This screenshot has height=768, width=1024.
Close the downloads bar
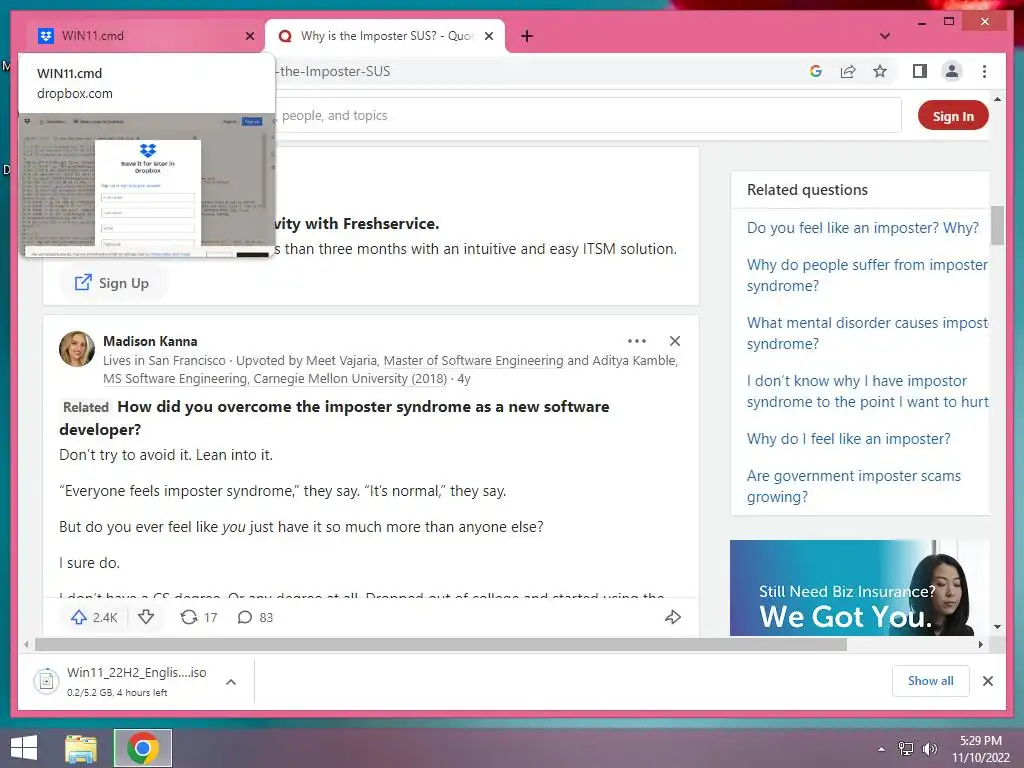(x=987, y=681)
